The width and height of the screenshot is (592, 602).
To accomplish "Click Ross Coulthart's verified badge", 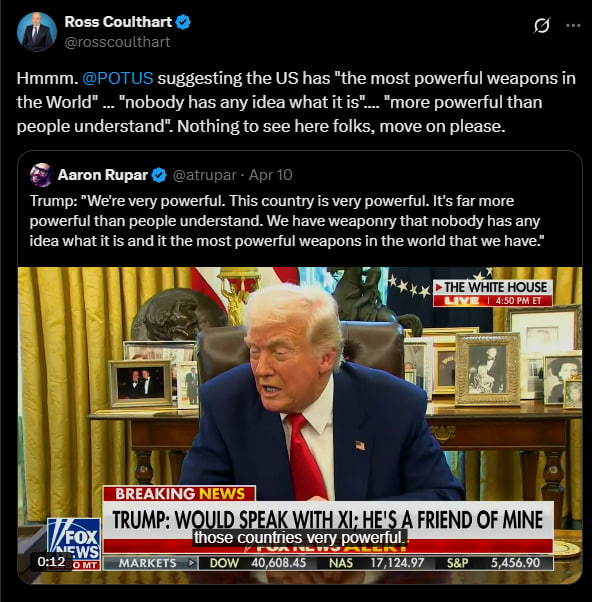I will 183,22.
